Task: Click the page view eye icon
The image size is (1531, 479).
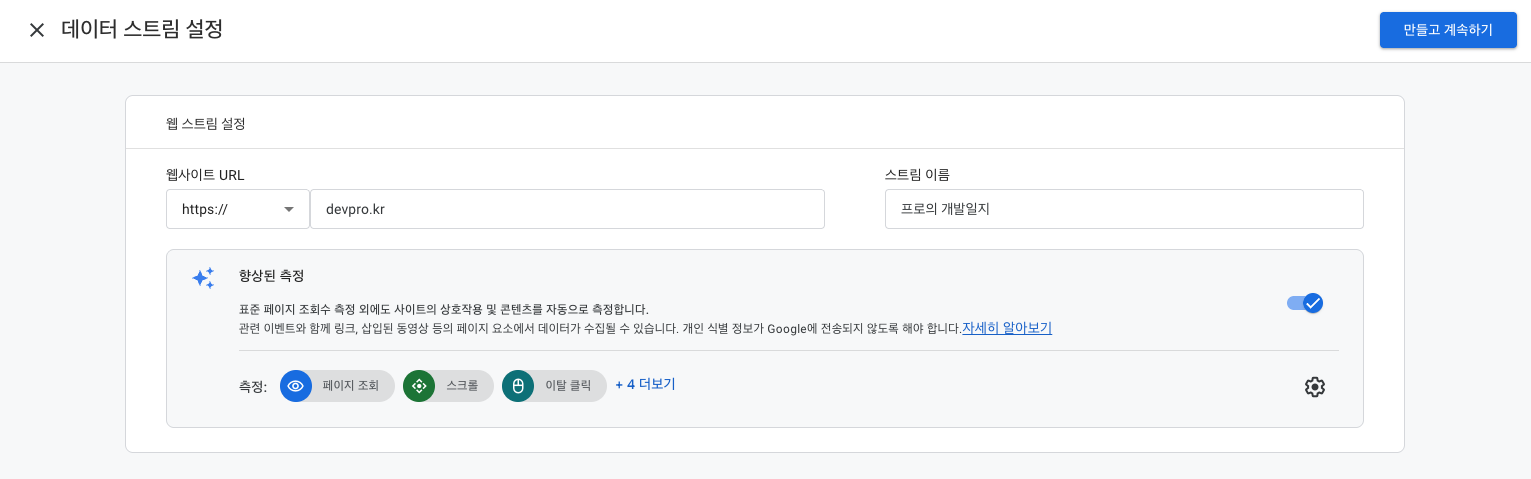Action: point(296,386)
